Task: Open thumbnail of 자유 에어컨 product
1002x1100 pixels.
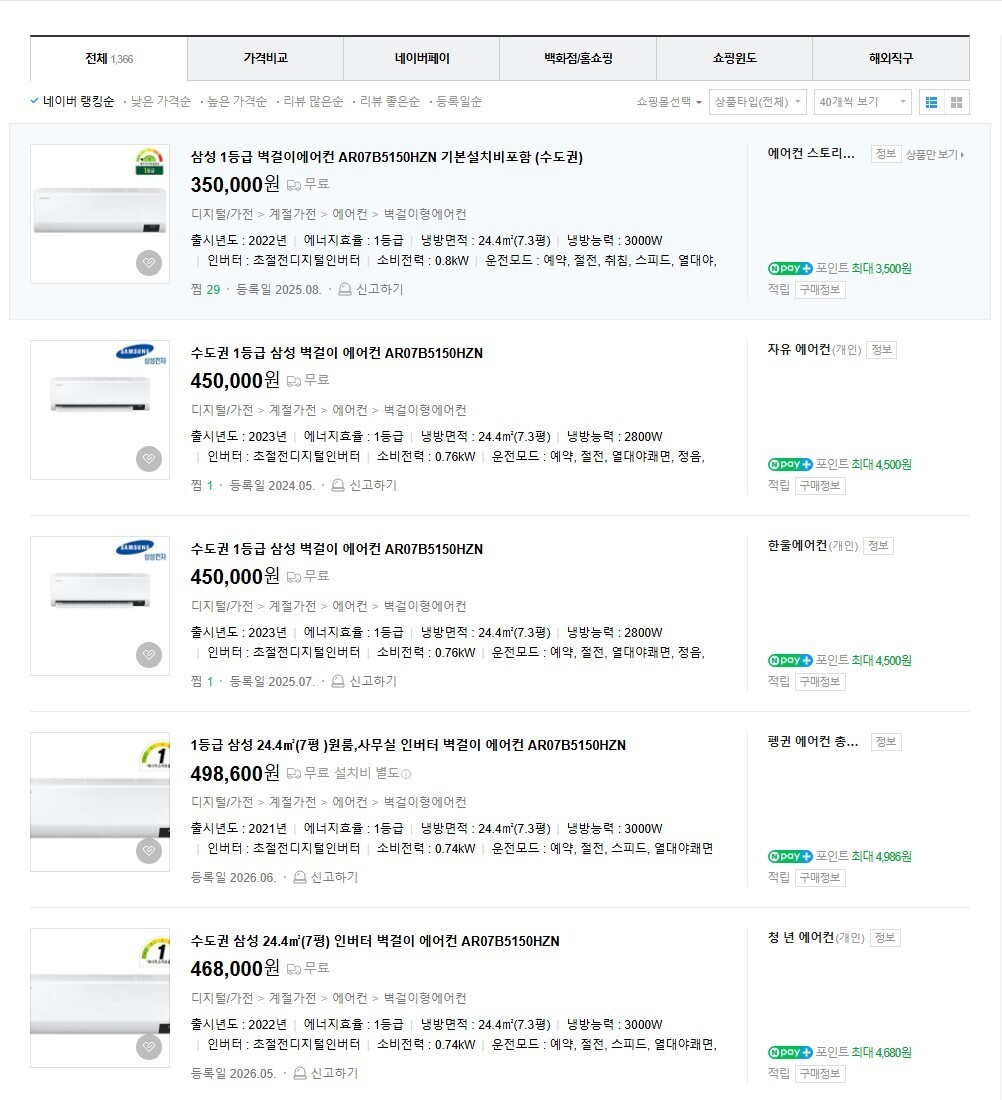Action: 100,410
